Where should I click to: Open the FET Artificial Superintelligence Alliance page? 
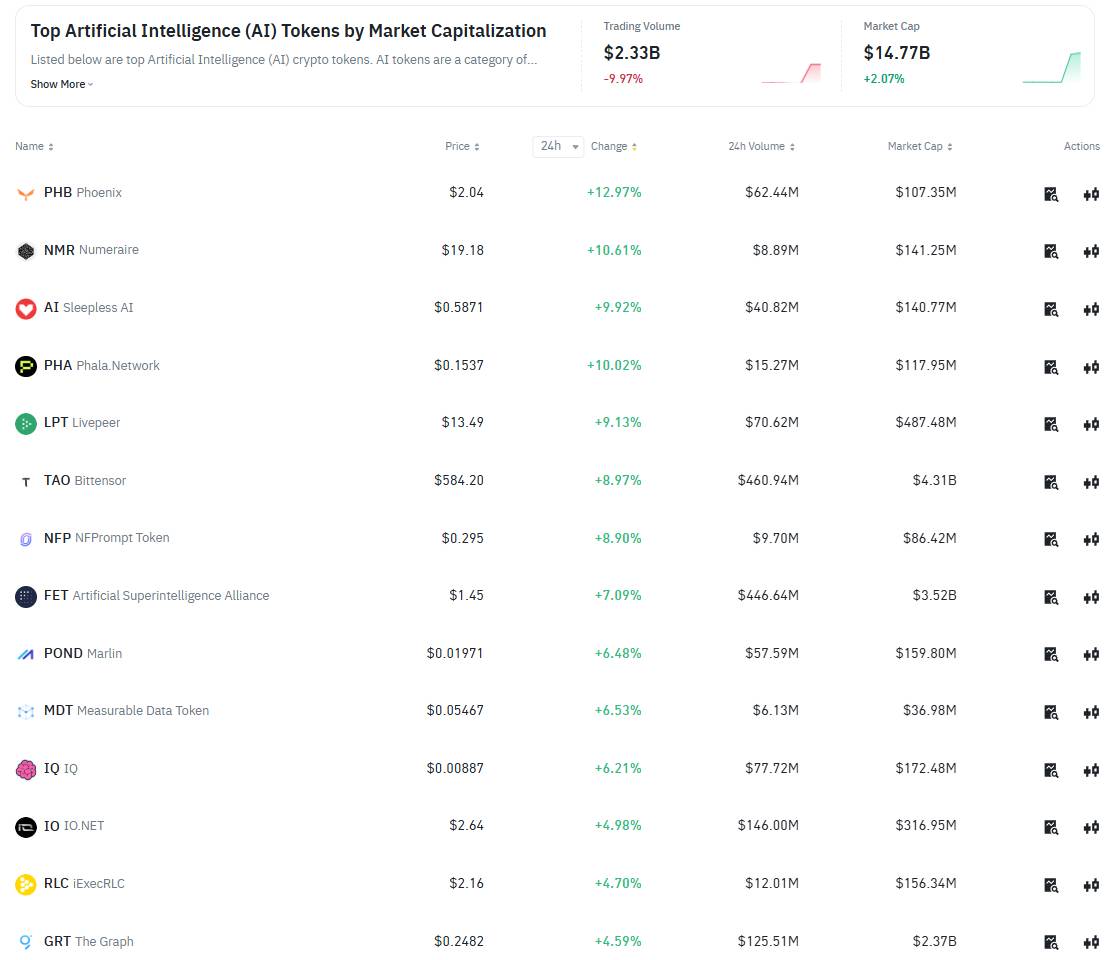[x=157, y=596]
